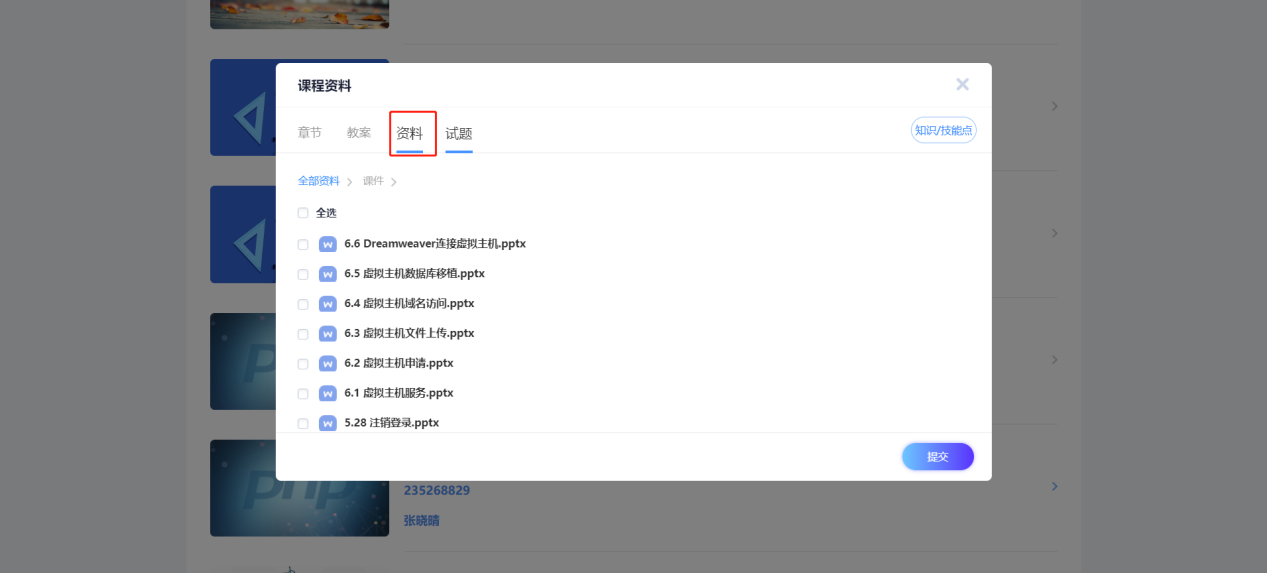
Task: Click the chevron after 全部资料 breadcrumb
Action: (350, 182)
